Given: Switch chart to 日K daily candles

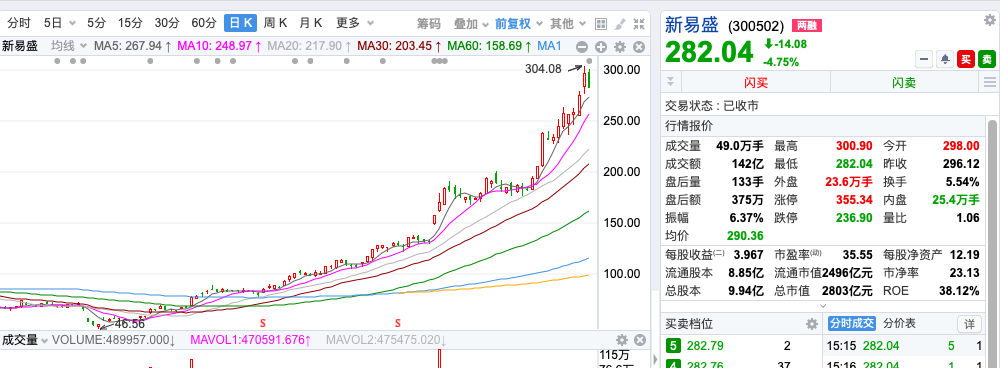Looking at the screenshot, I should [x=240, y=24].
